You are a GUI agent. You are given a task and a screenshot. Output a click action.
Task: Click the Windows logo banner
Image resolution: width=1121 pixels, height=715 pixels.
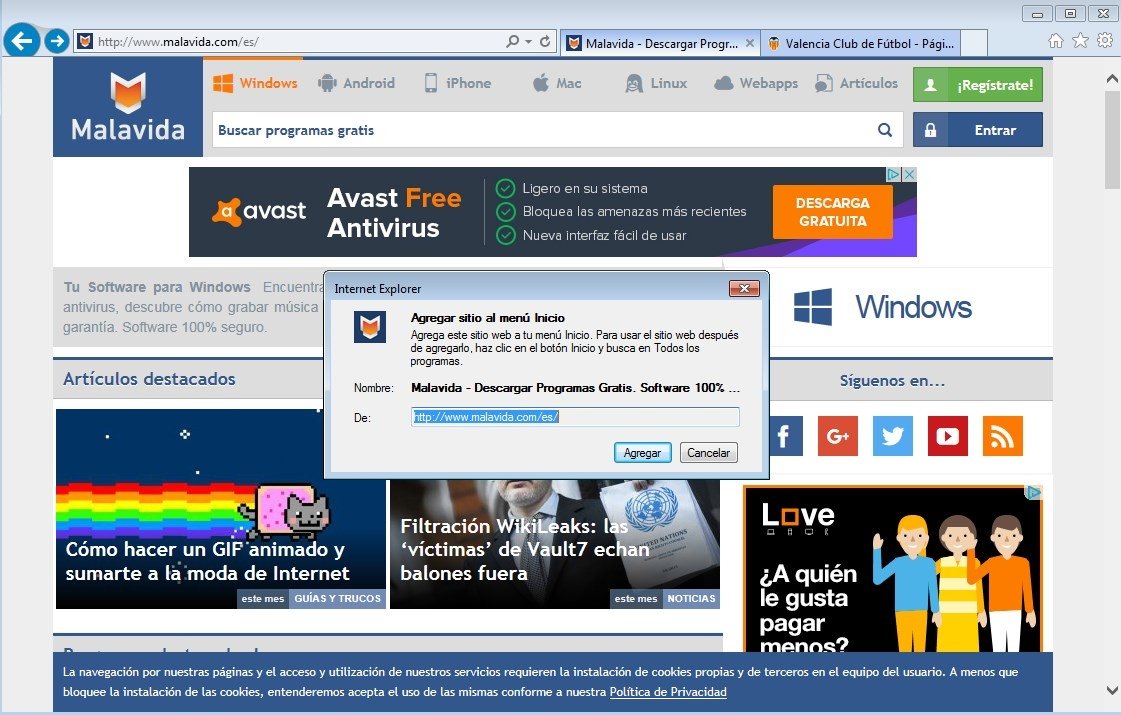click(x=883, y=307)
